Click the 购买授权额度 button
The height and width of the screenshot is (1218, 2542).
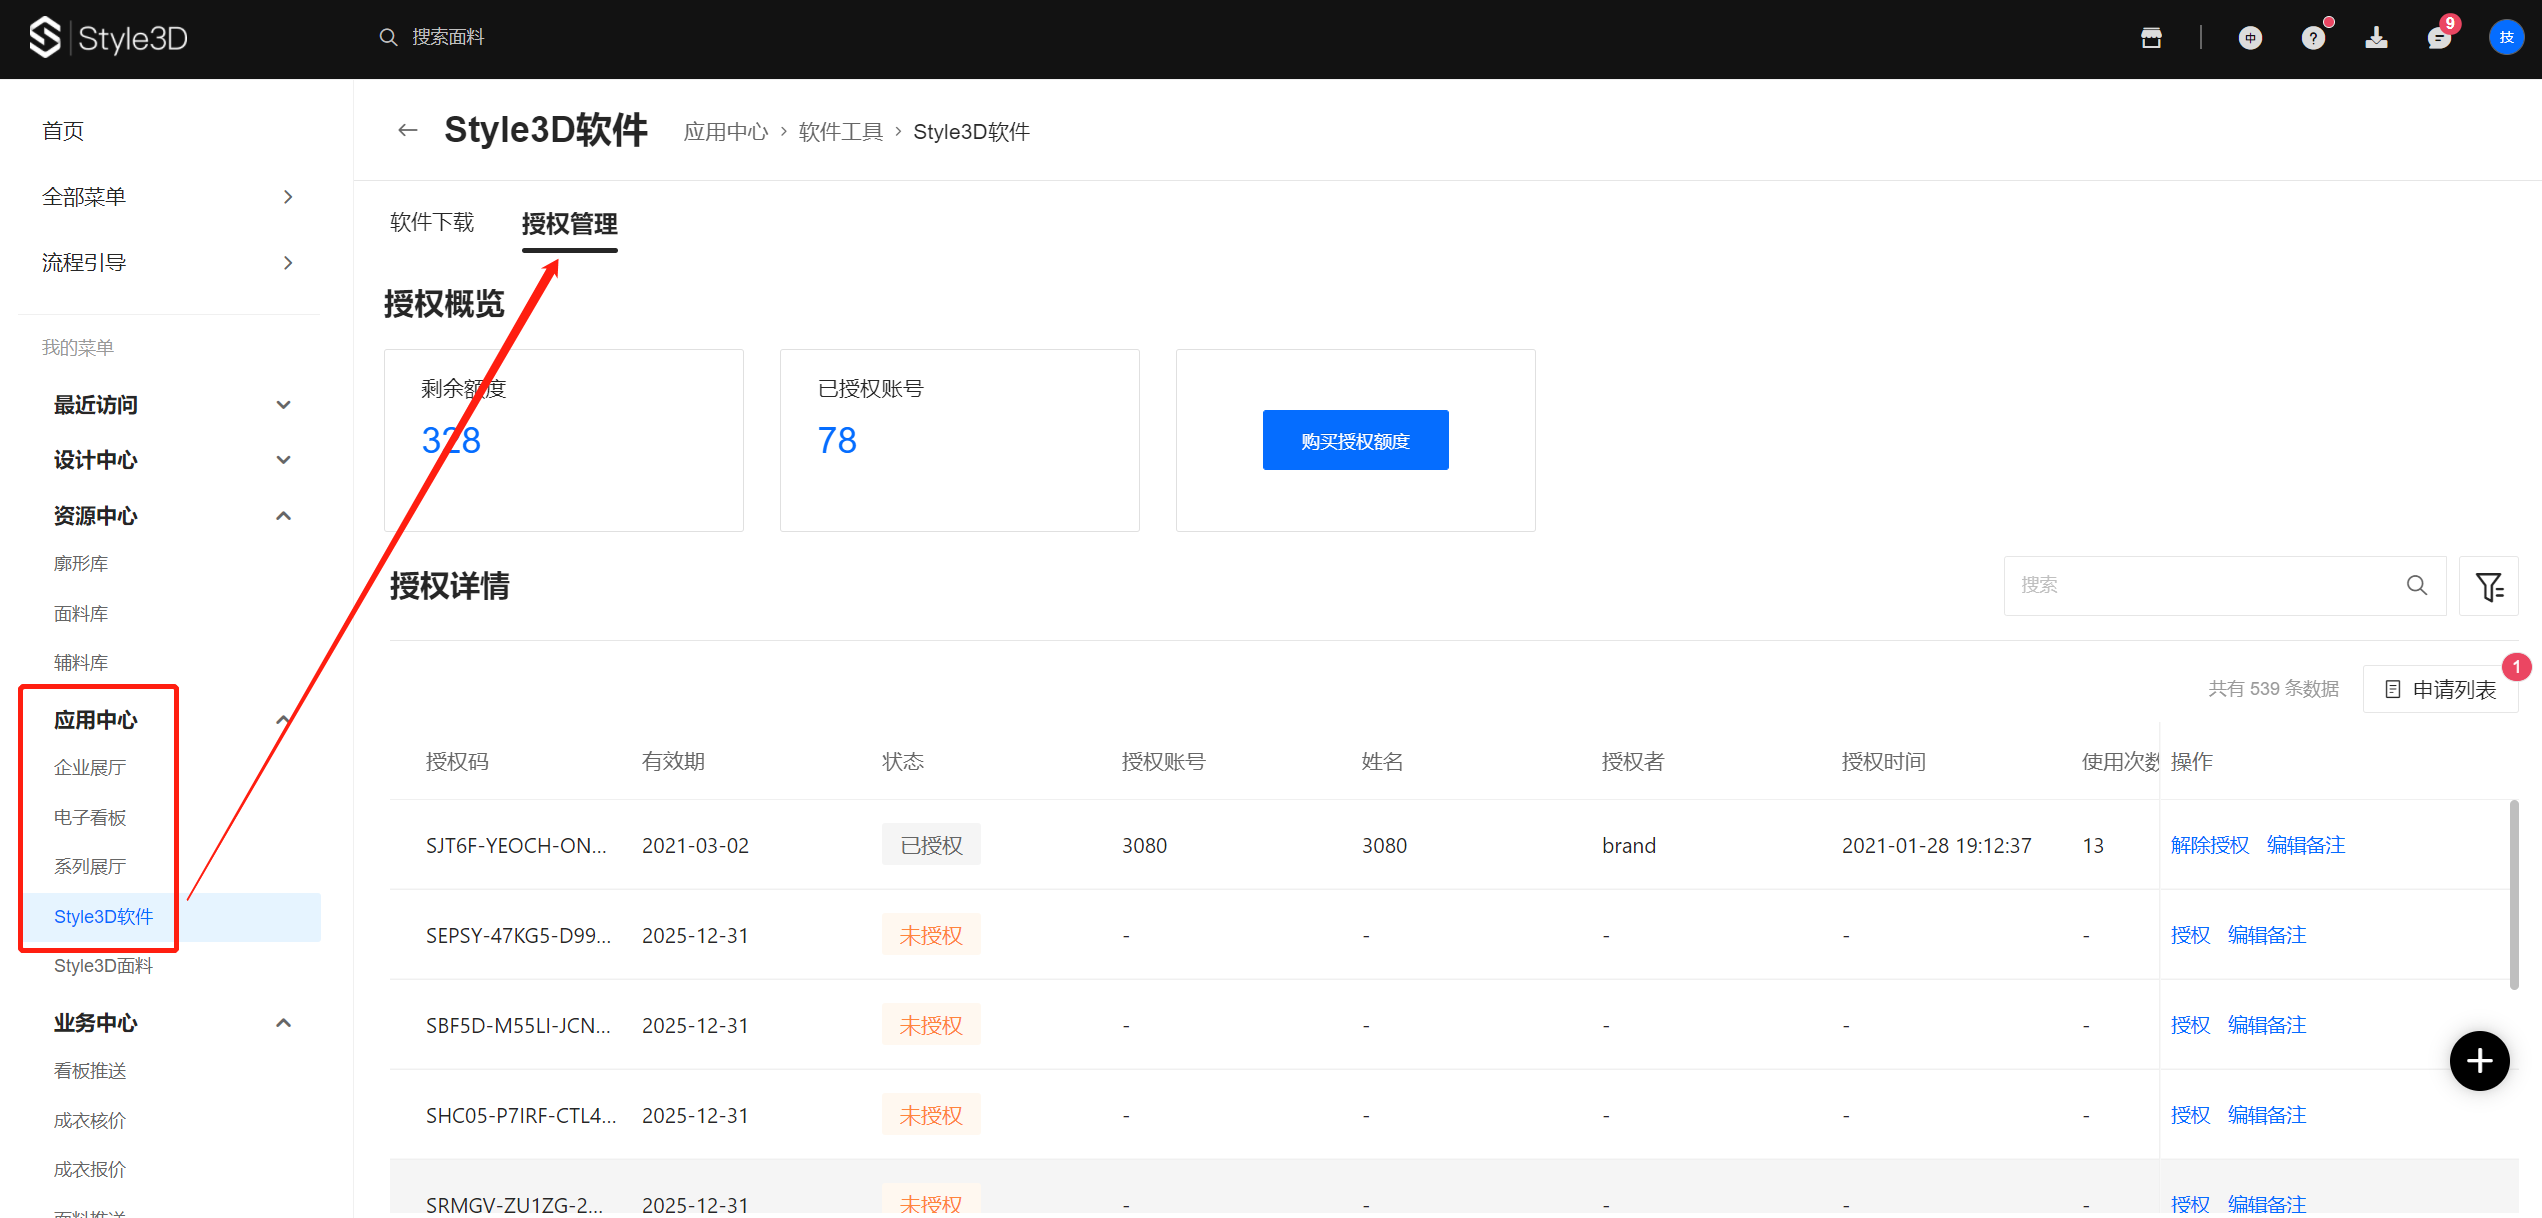[1355, 440]
